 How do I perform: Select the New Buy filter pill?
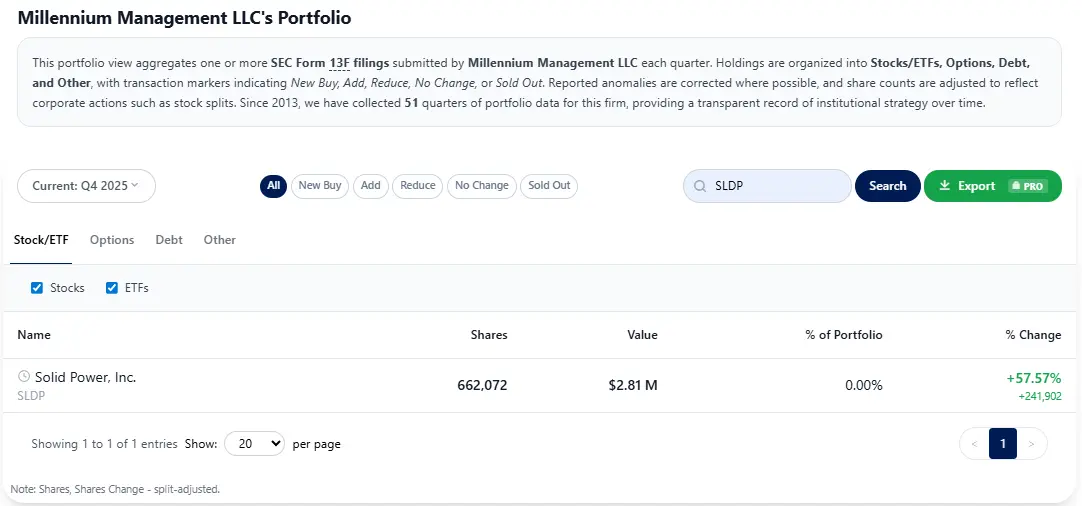(320, 185)
